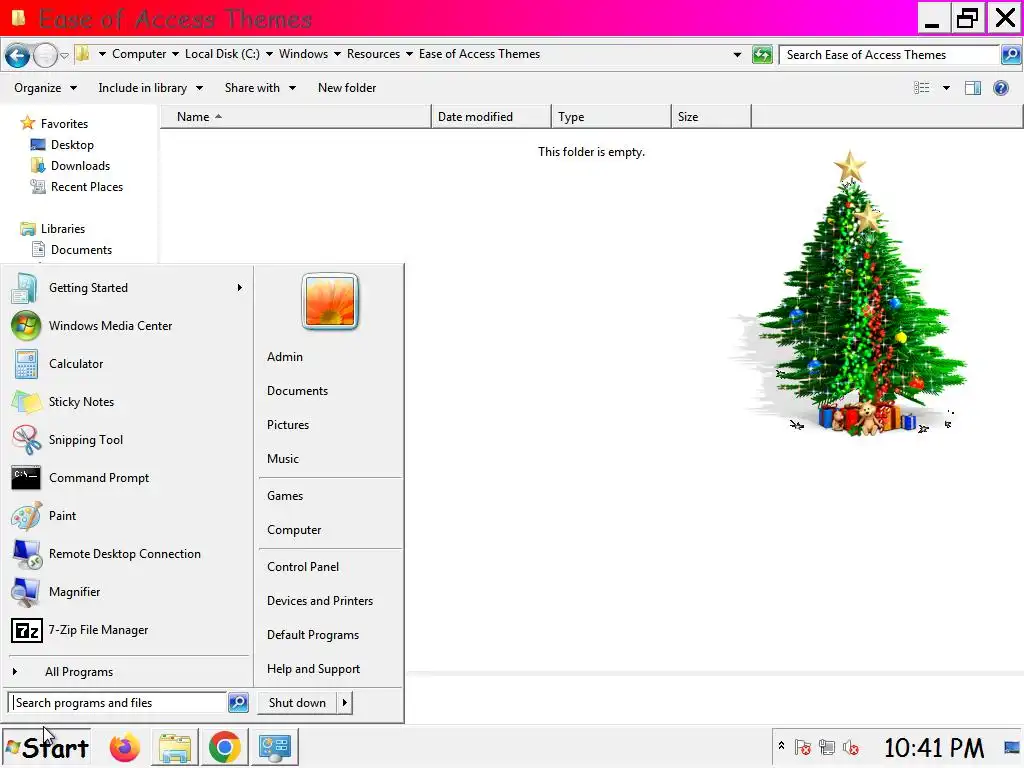Sort by Name column
The width and height of the screenshot is (1024, 768).
click(296, 117)
